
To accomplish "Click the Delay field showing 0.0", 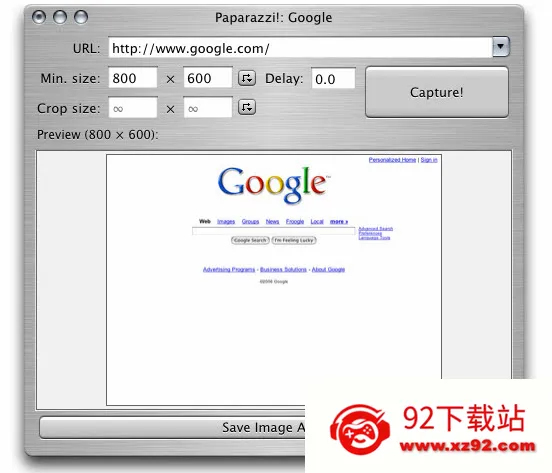I will tap(333, 78).
